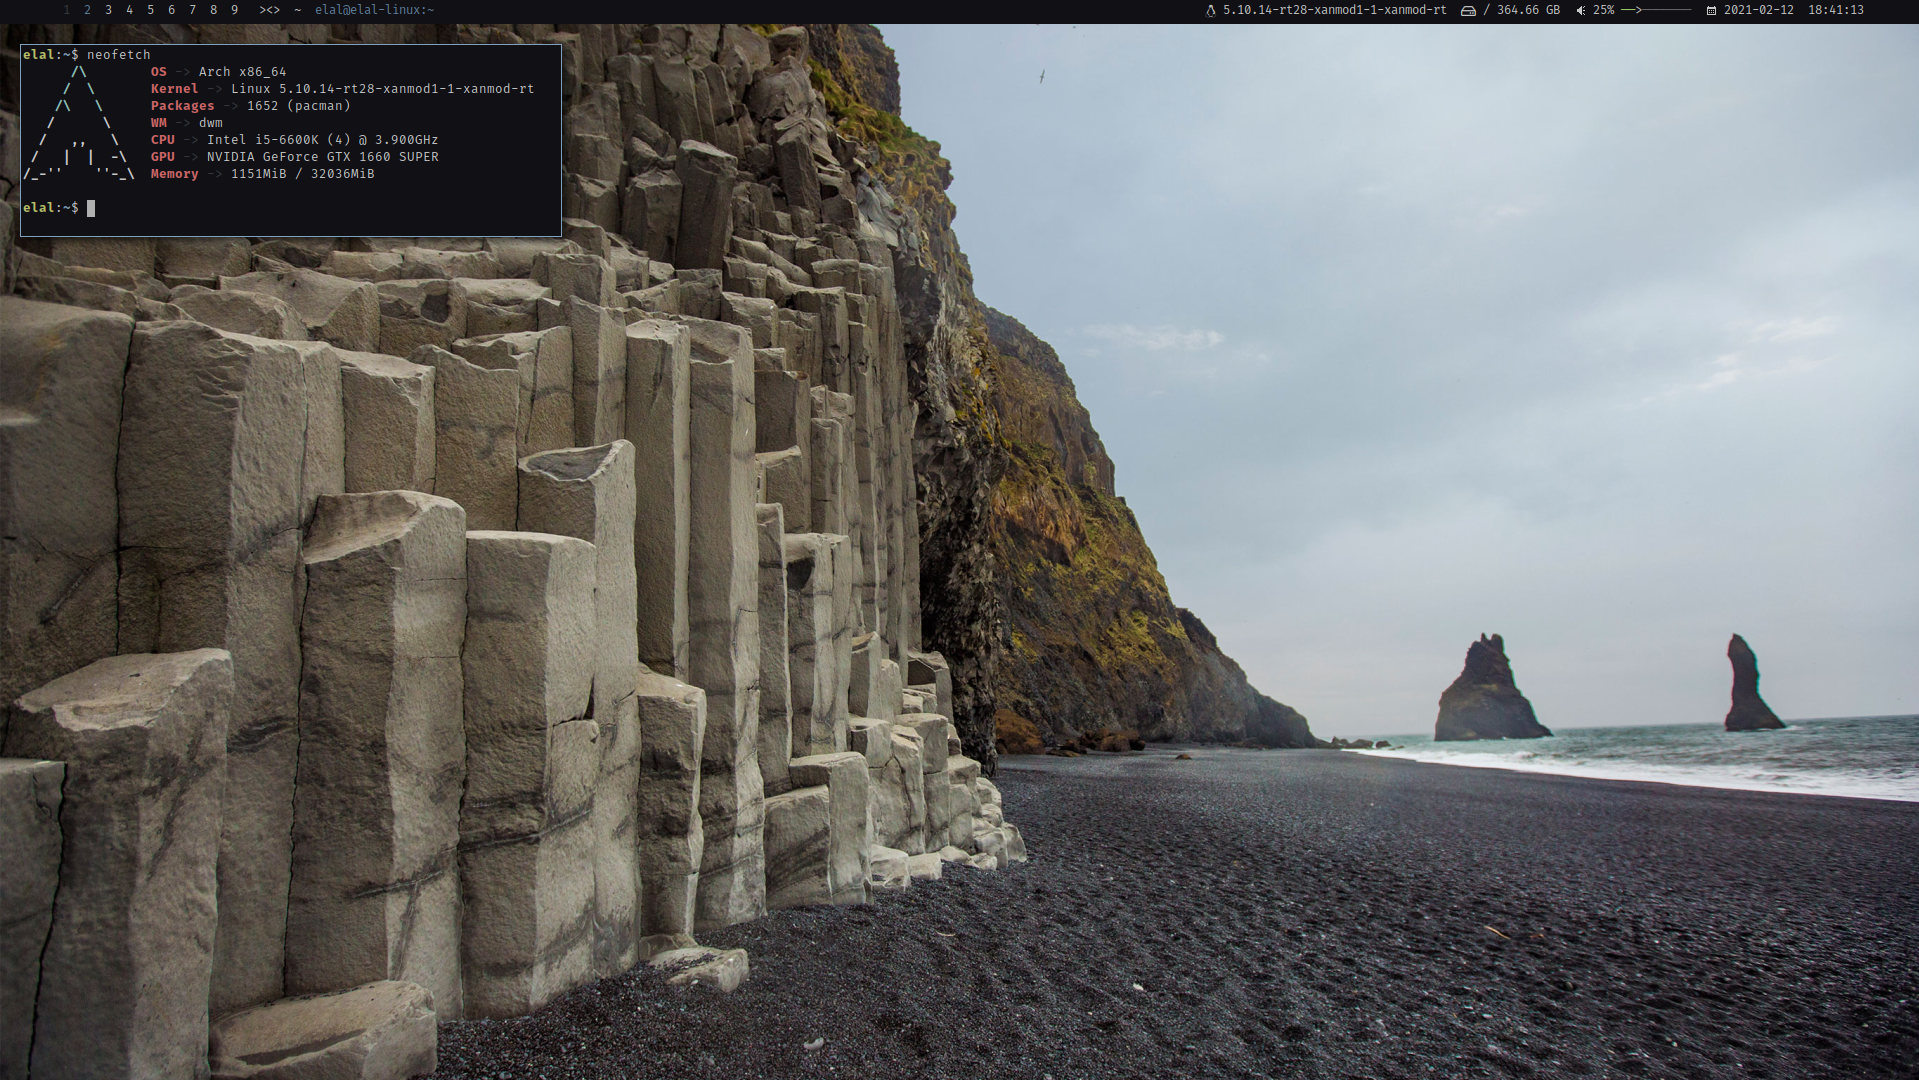Click the elal@elal-linux:~ window title
Viewport: 1919px width, 1080px height.
click(374, 10)
